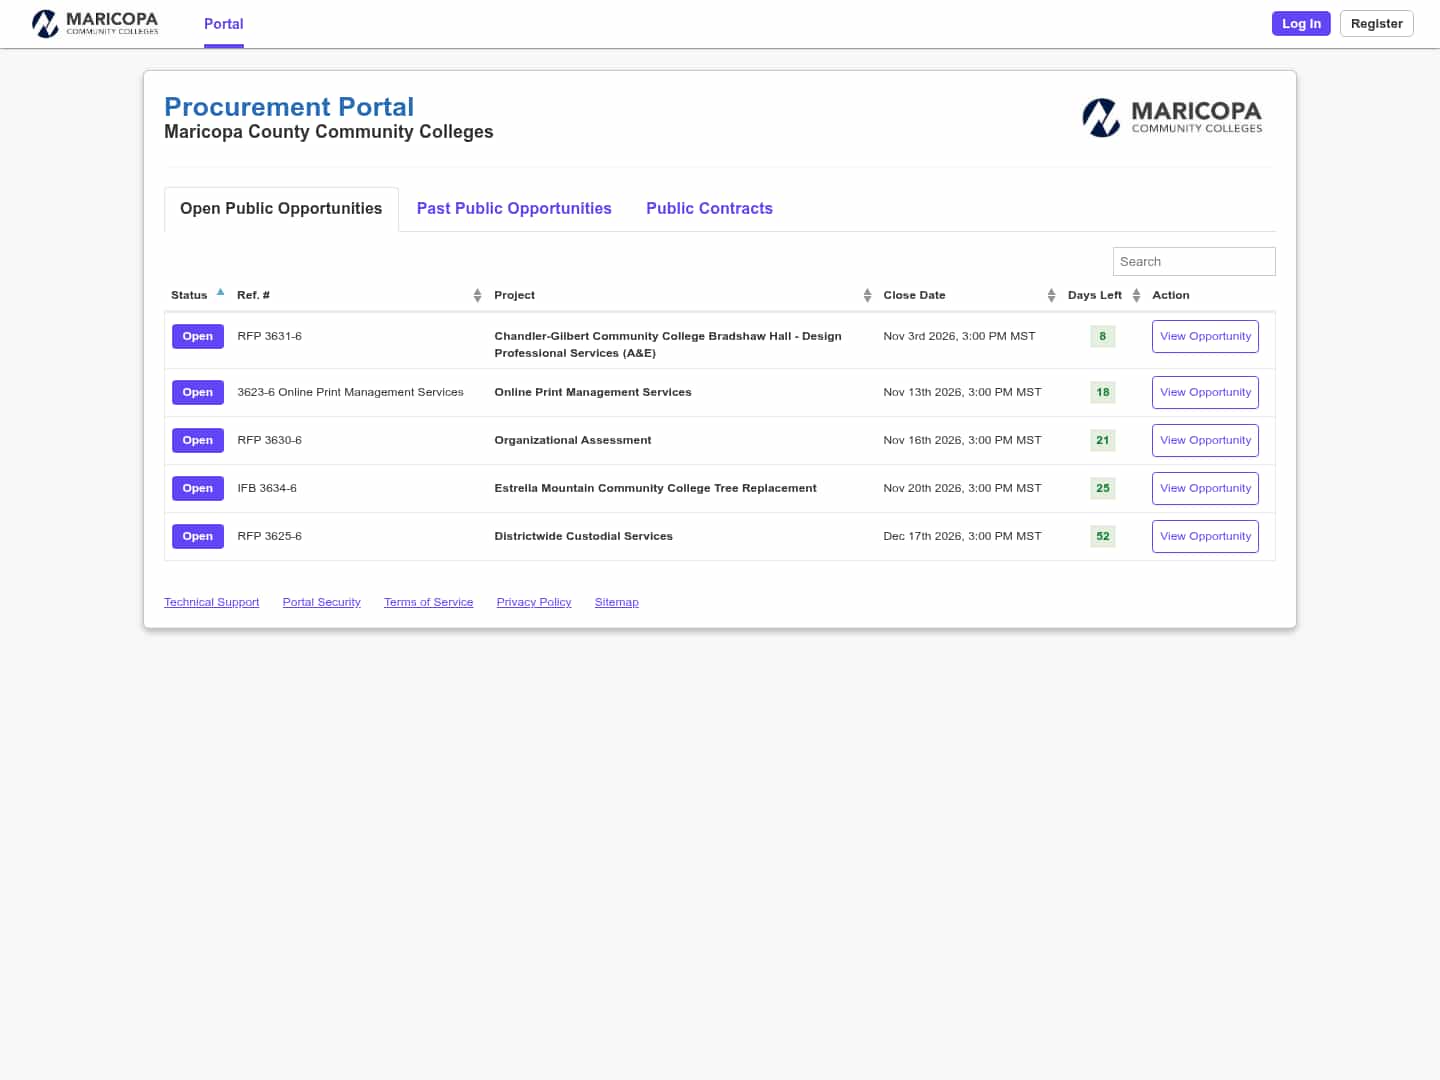Focus the Search input field
The image size is (1440, 1080).
pos(1194,262)
